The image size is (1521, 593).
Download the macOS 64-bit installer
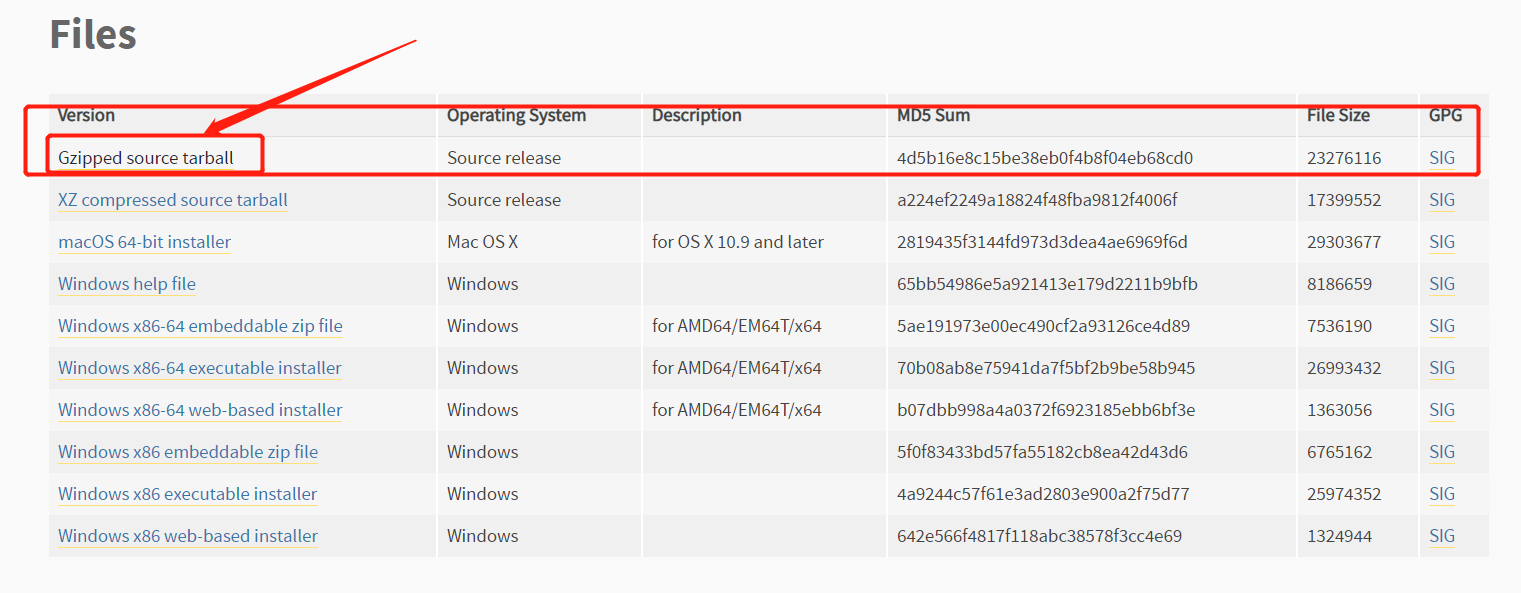pos(143,241)
